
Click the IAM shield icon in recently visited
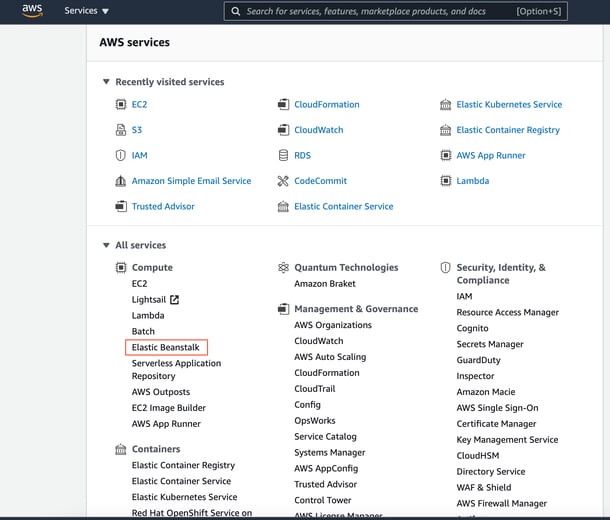(121, 155)
